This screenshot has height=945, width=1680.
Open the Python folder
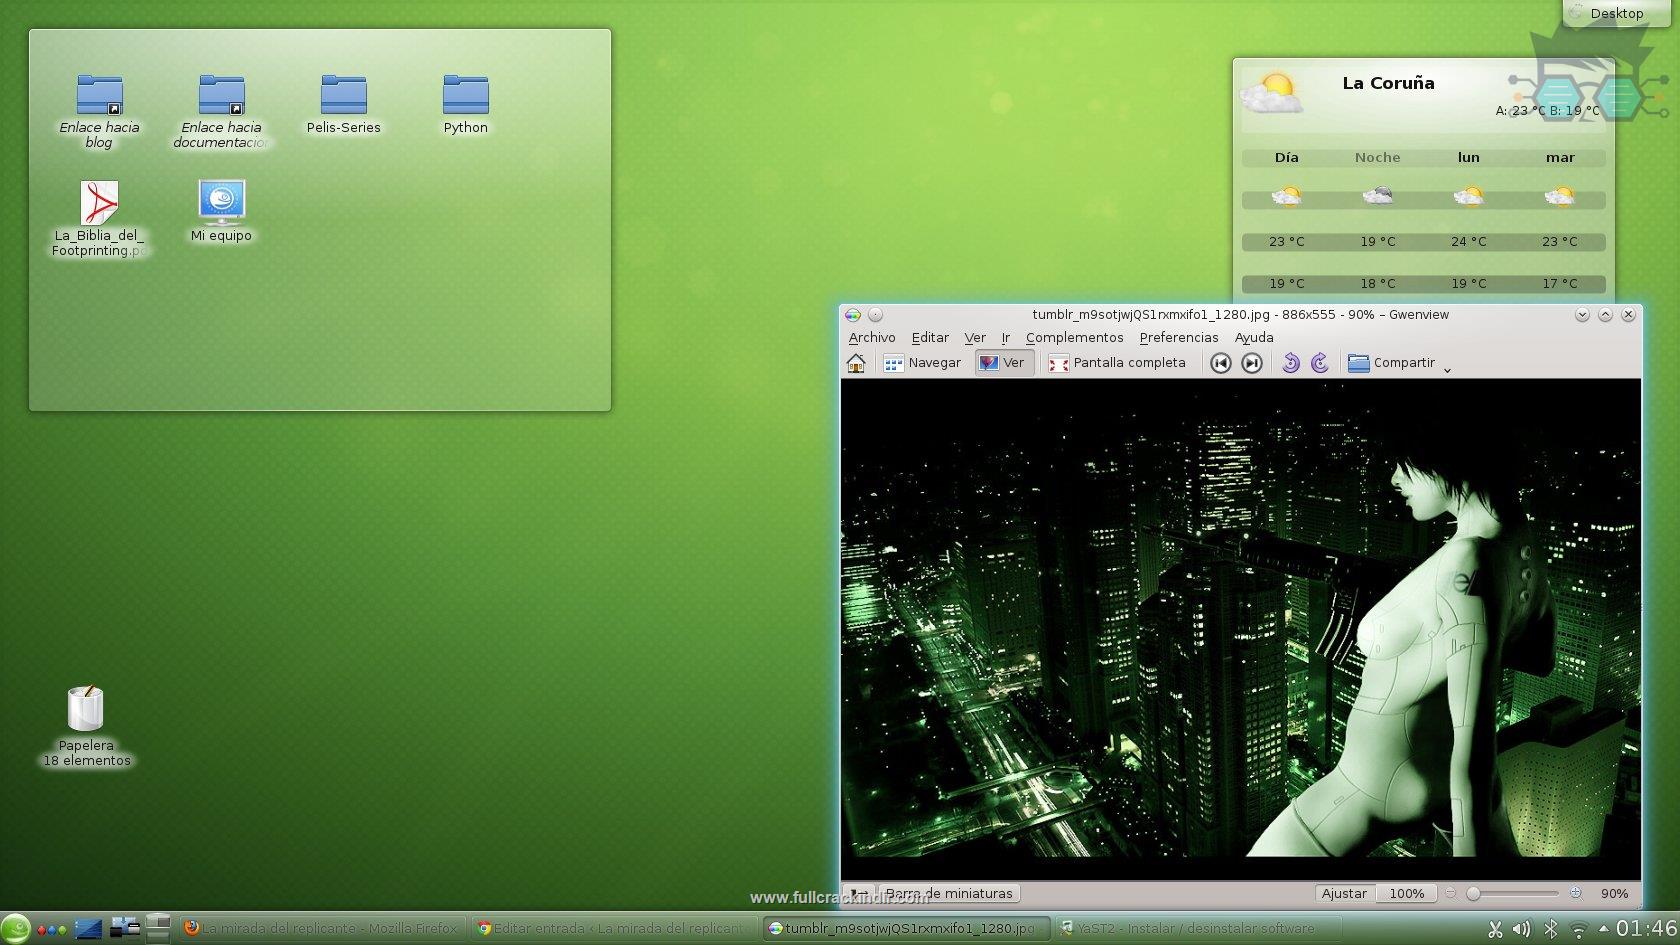[x=465, y=104]
